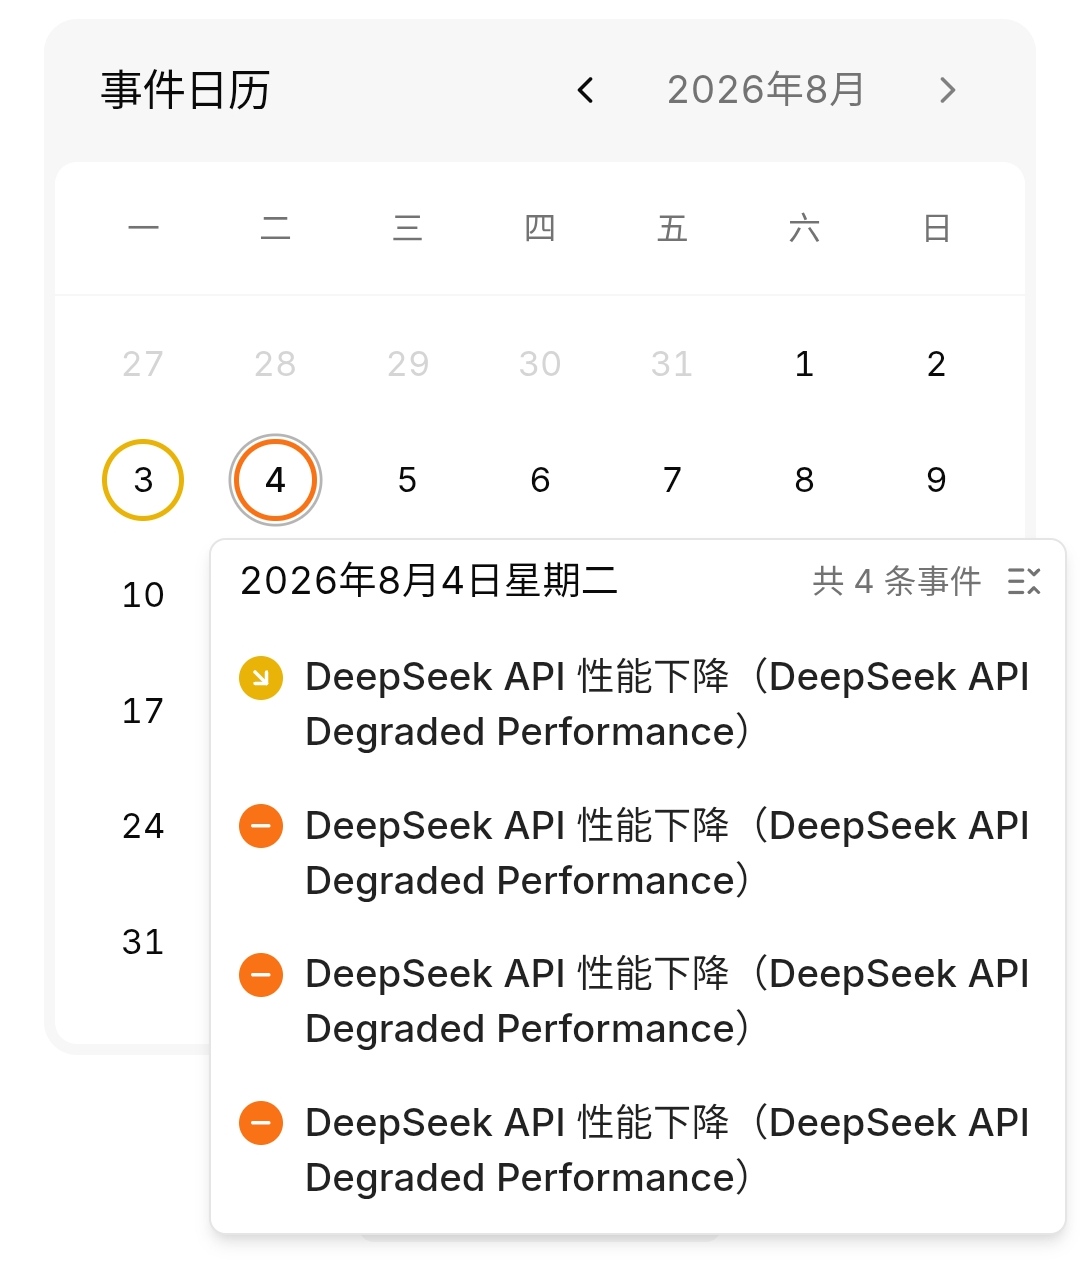
Task: Open fourth DeepSeek API Degraded Performance event
Action: tap(667, 1150)
